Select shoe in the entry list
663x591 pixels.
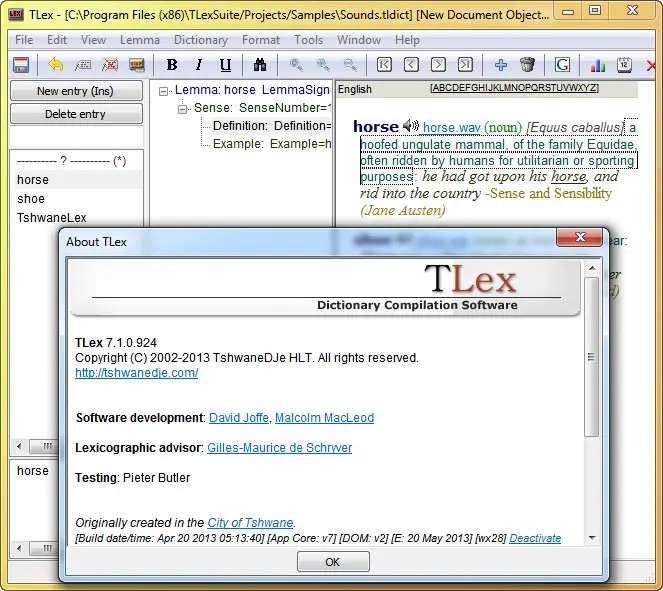click(x=77, y=199)
